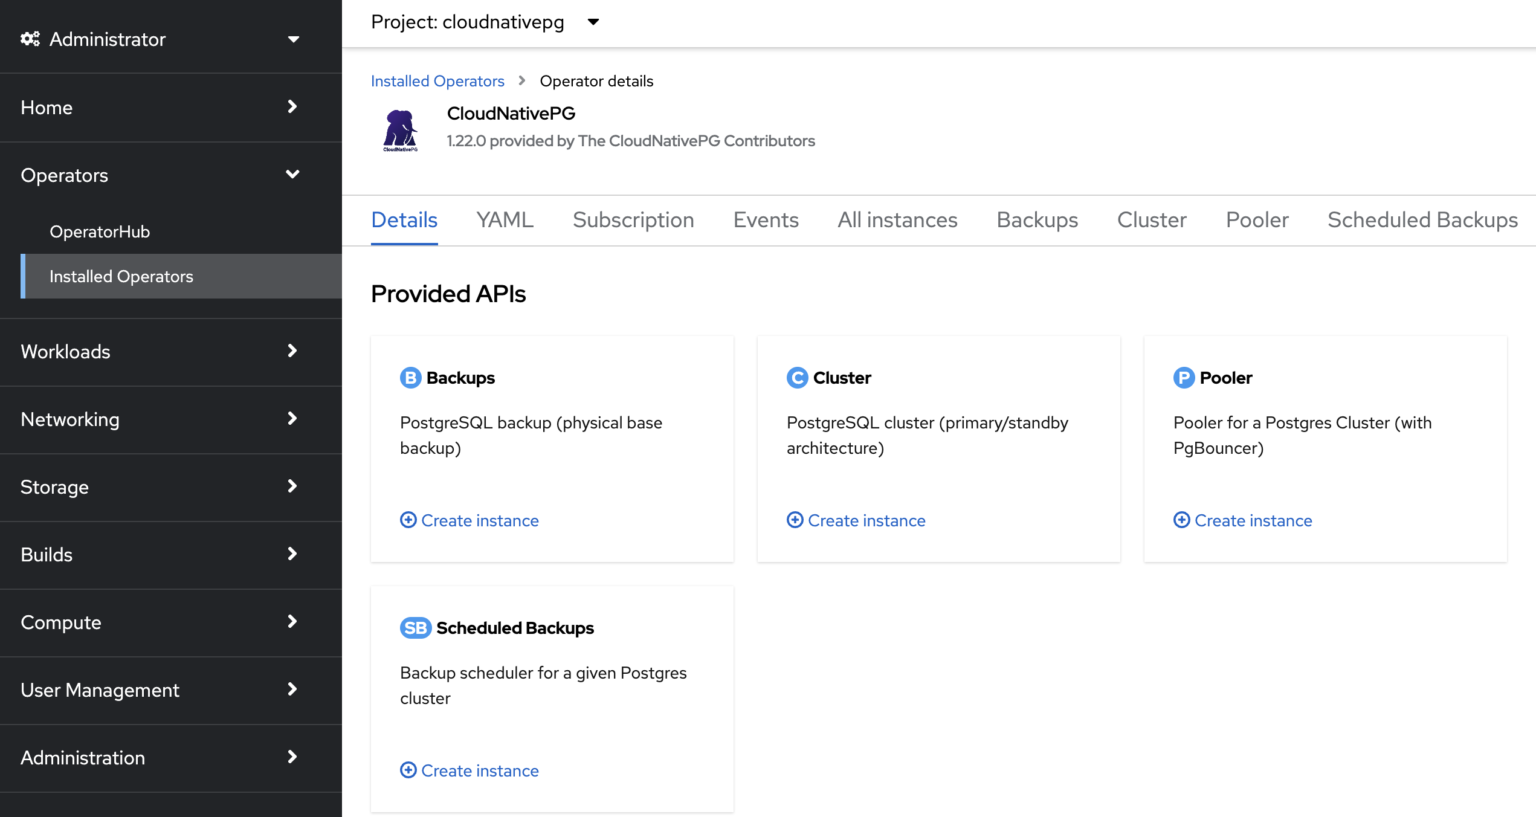Click plus icon in Cluster card
Image resolution: width=1536 pixels, height=817 pixels.
[x=795, y=520]
